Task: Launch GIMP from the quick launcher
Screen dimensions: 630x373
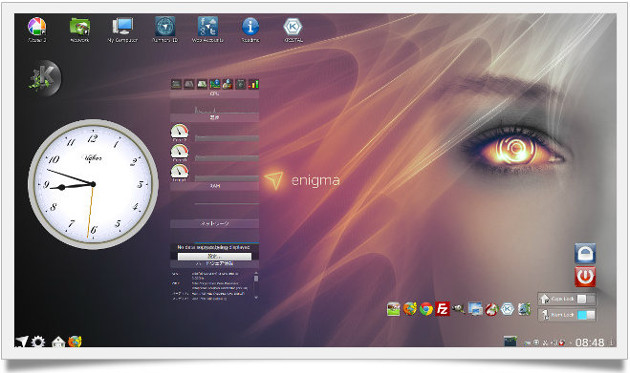Action: click(458, 309)
